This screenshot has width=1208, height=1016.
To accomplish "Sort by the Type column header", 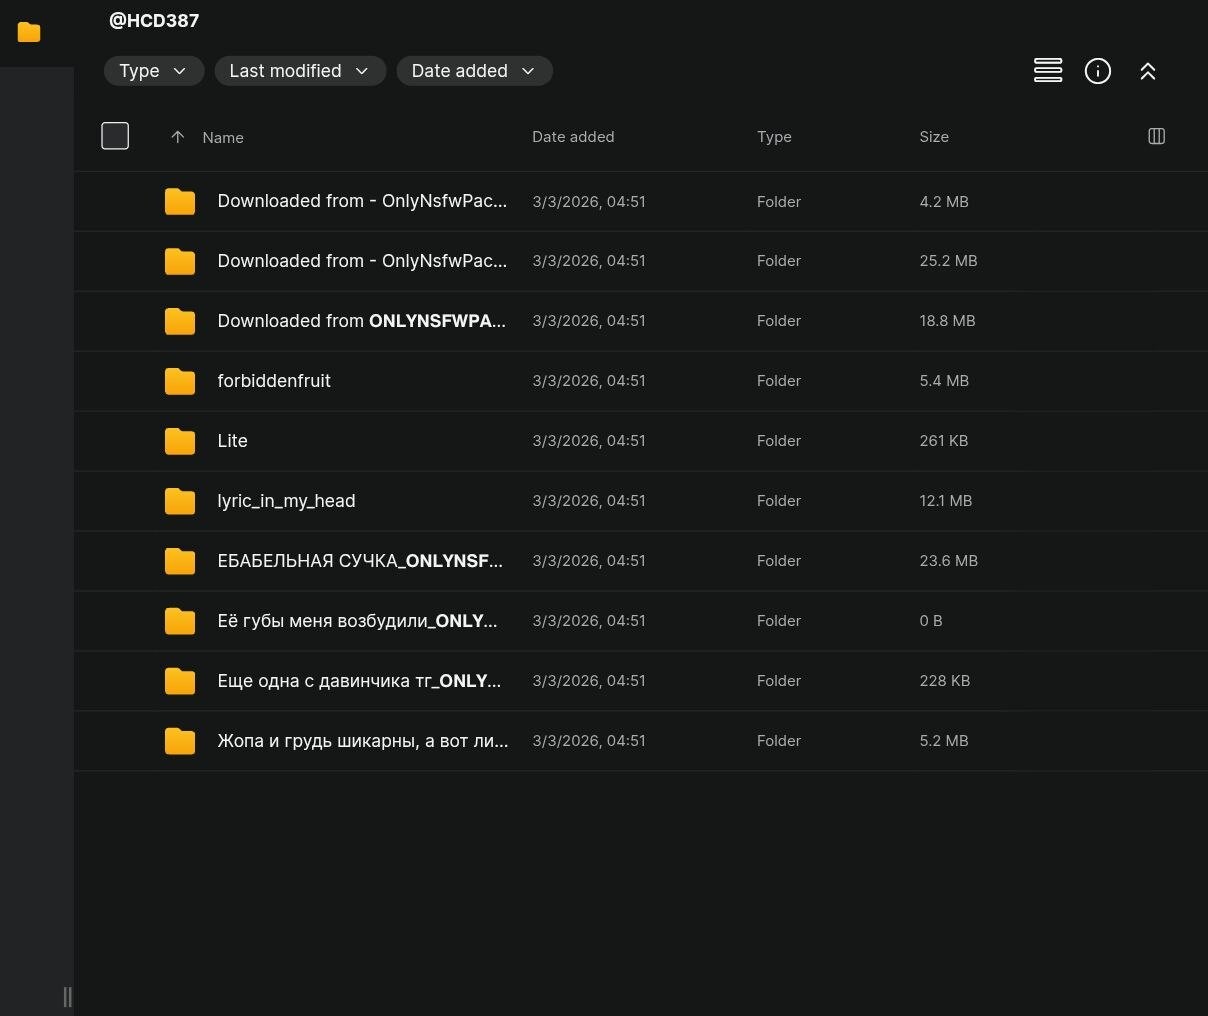I will coord(773,137).
